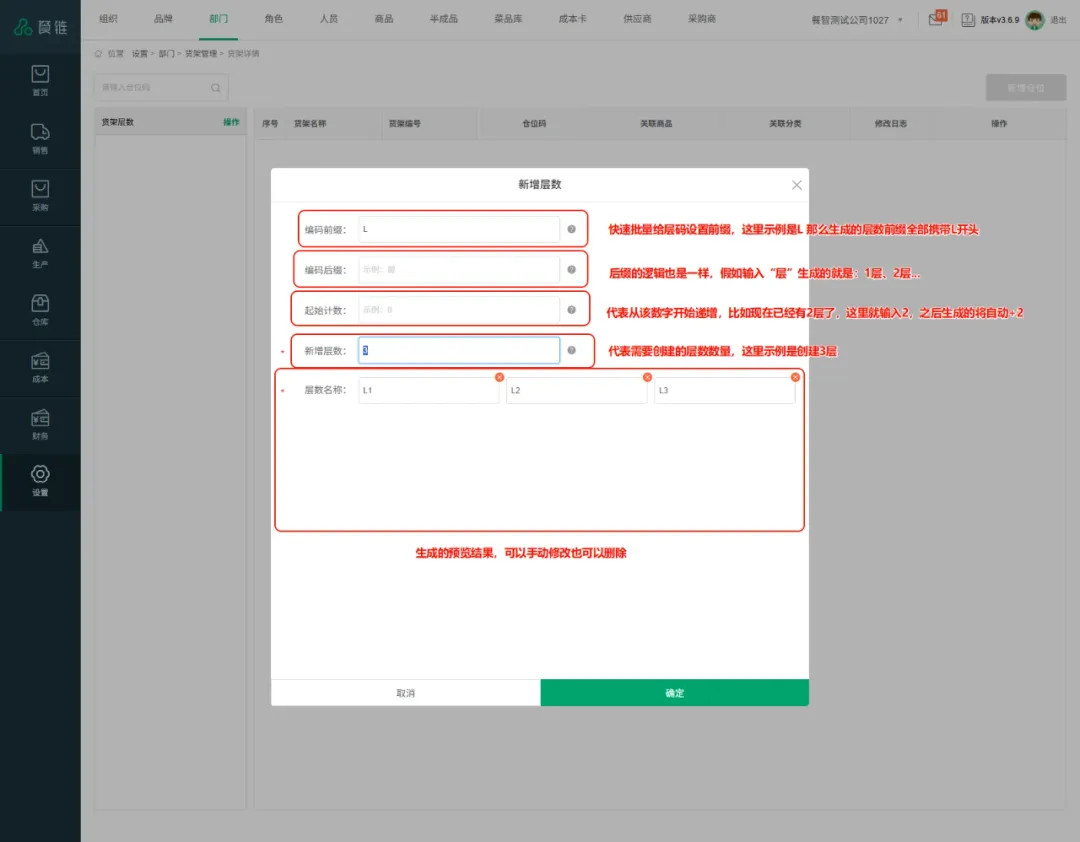Image resolution: width=1080 pixels, height=842 pixels.
Task: Delete the L2 layer name entry
Action: [x=647, y=377]
